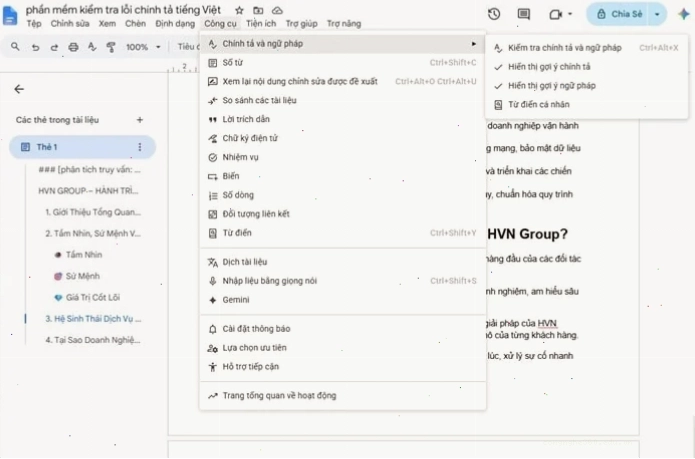Open the Tiện ích menu
This screenshot has width=695, height=459.
[261, 23]
